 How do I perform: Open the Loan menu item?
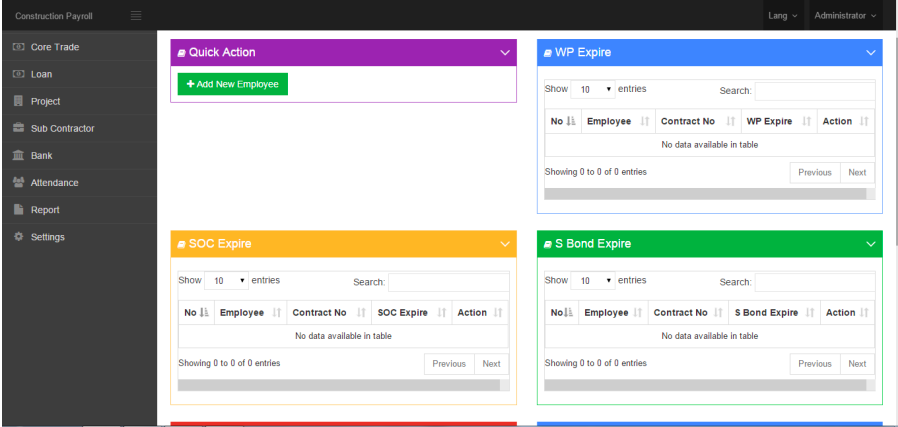click(x=41, y=74)
